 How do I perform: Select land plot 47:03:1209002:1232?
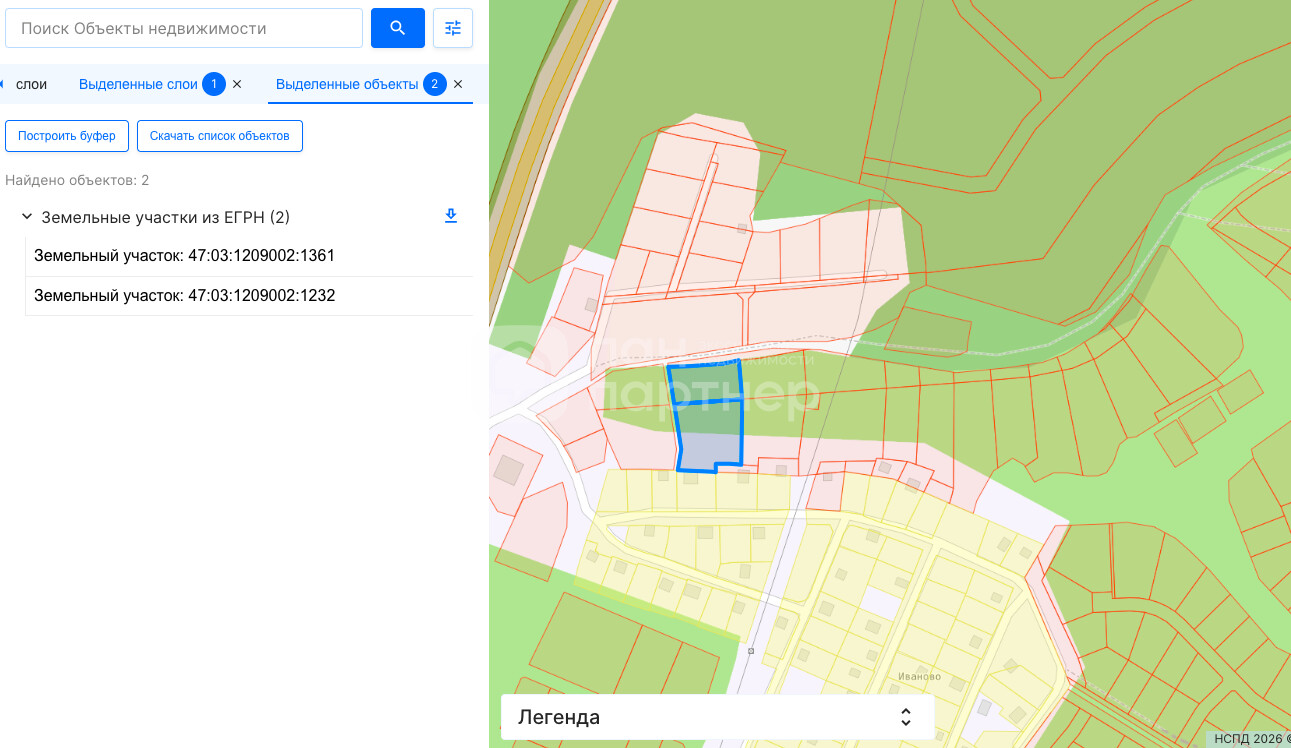point(184,296)
